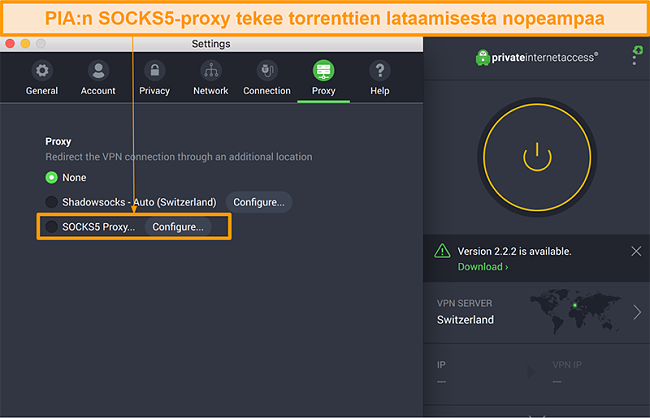Dismiss the version update notification
650x418 pixels.
point(636,251)
